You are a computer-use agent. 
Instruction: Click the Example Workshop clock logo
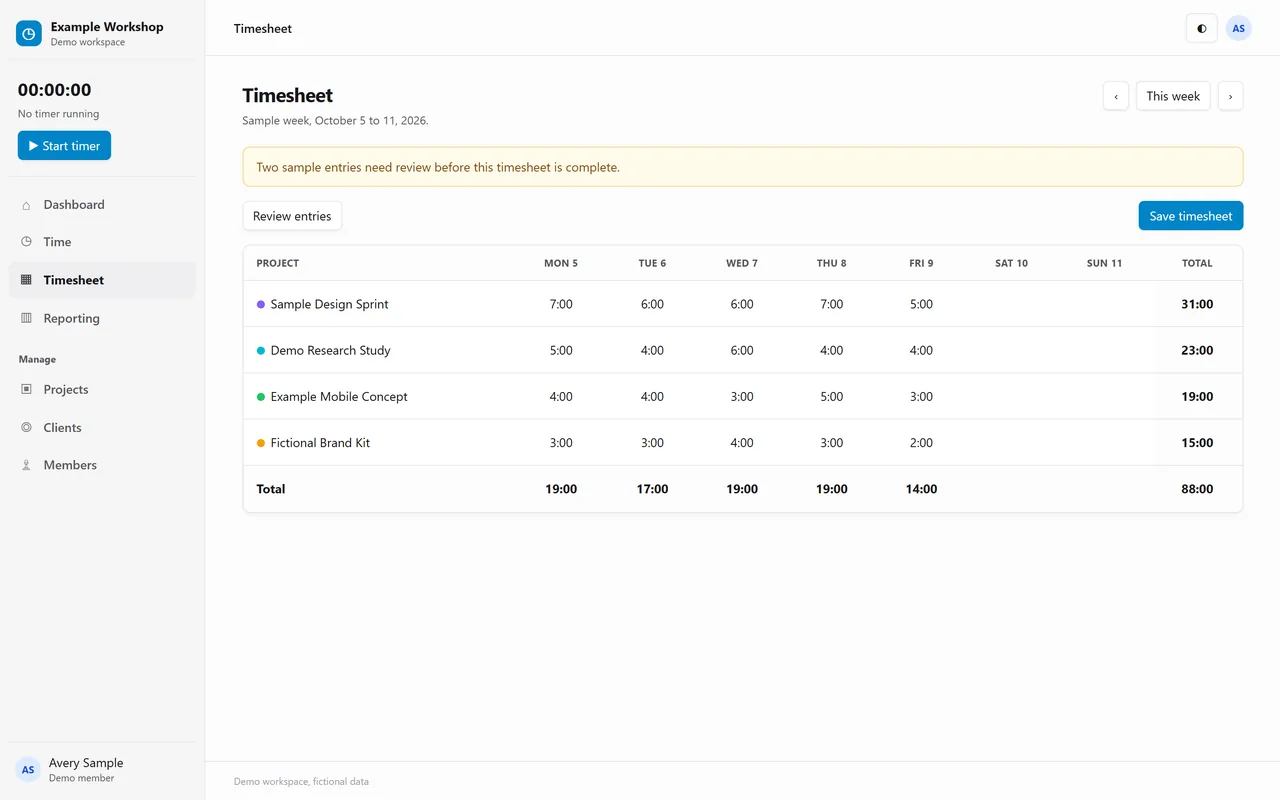click(x=29, y=34)
